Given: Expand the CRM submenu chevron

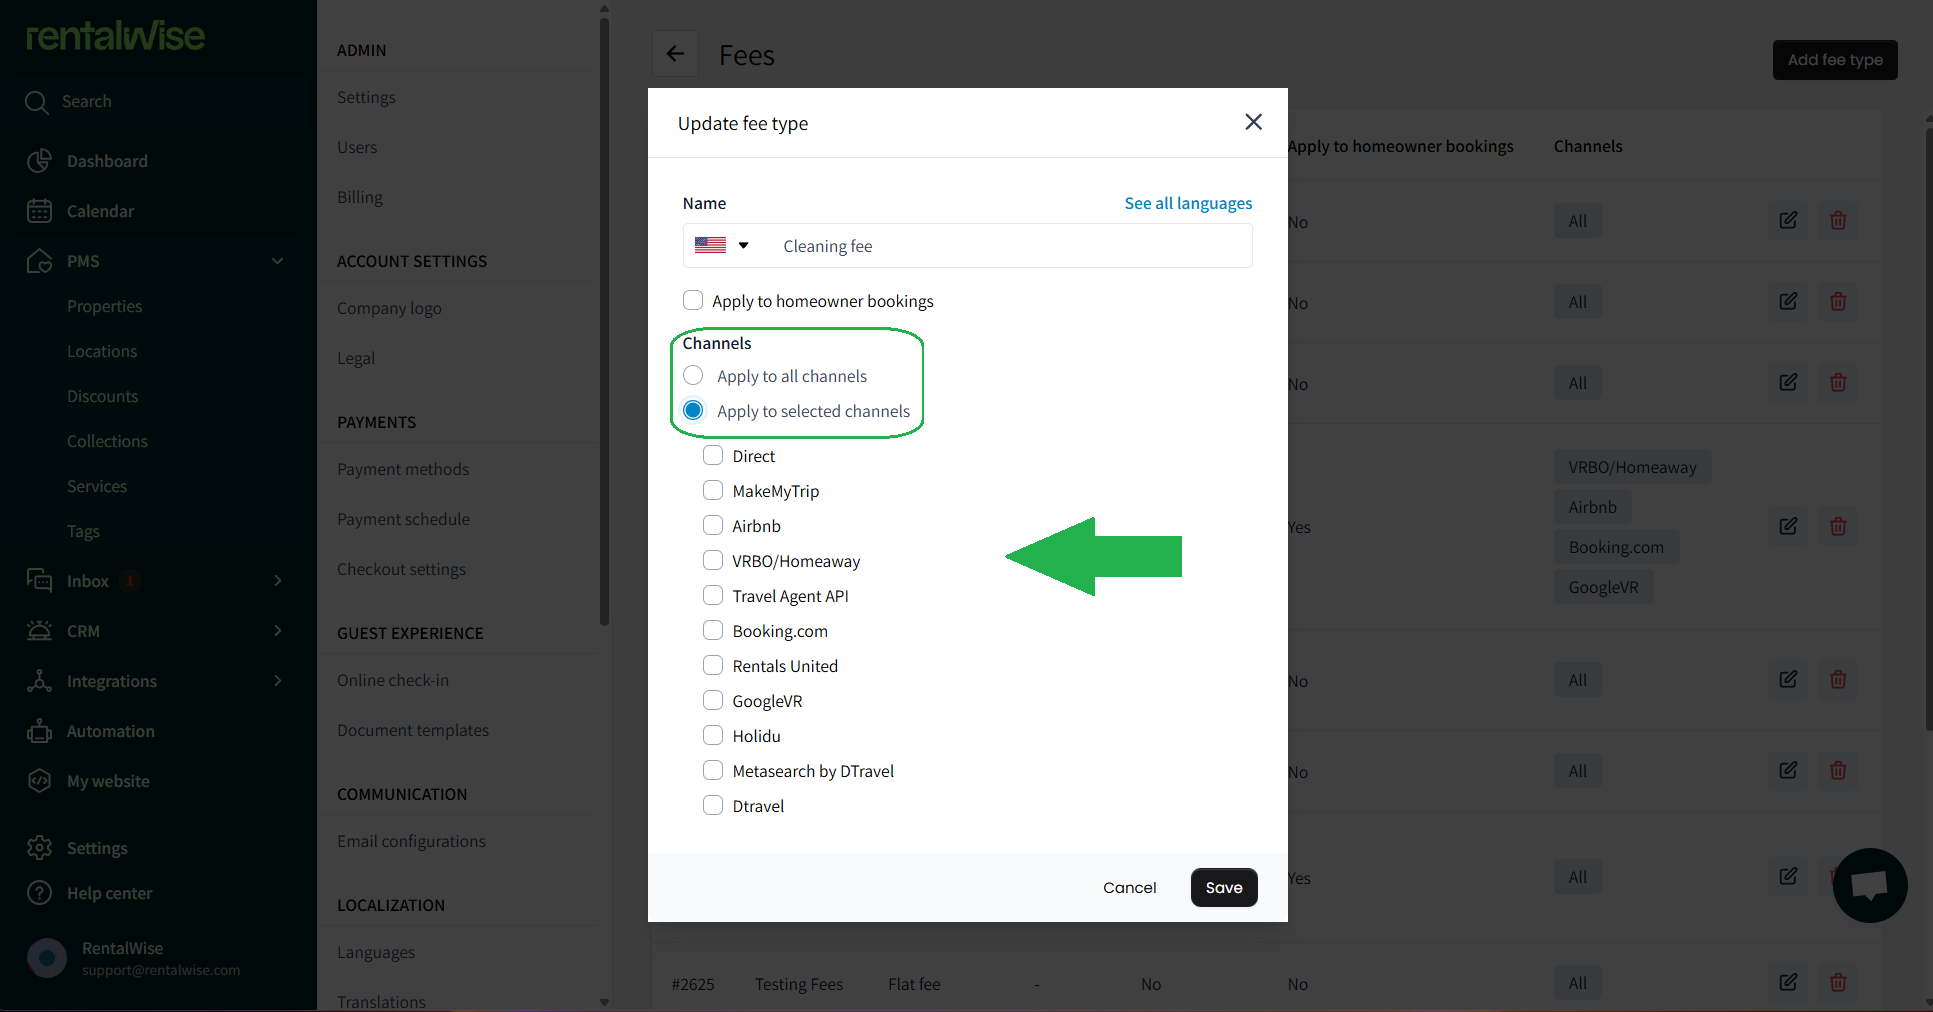Looking at the screenshot, I should pos(278,631).
